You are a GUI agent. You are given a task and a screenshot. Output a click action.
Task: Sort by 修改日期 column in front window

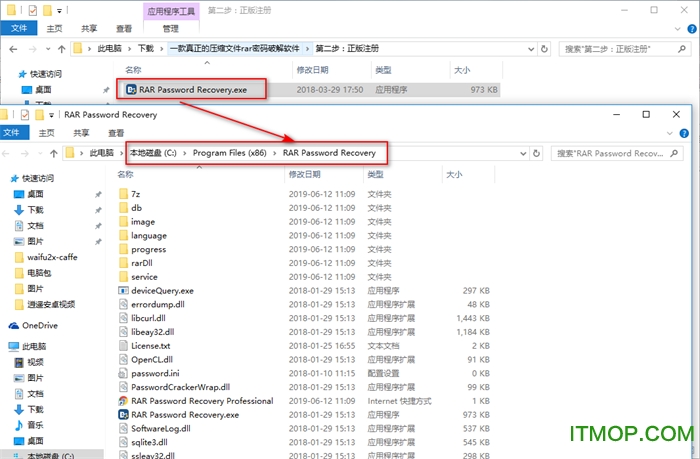pos(304,175)
